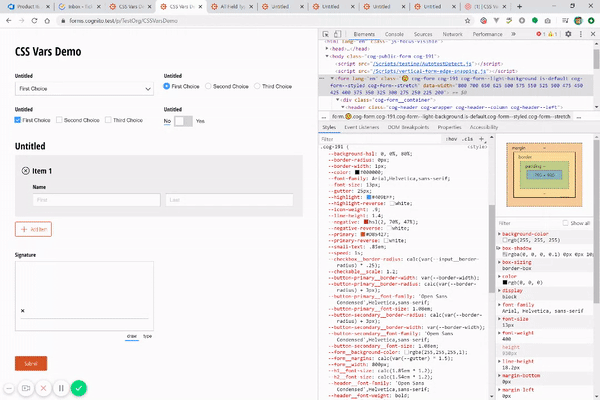The image size is (600, 400).
Task: Enable the Show all checkbox in Computed pane
Action: (x=565, y=223)
